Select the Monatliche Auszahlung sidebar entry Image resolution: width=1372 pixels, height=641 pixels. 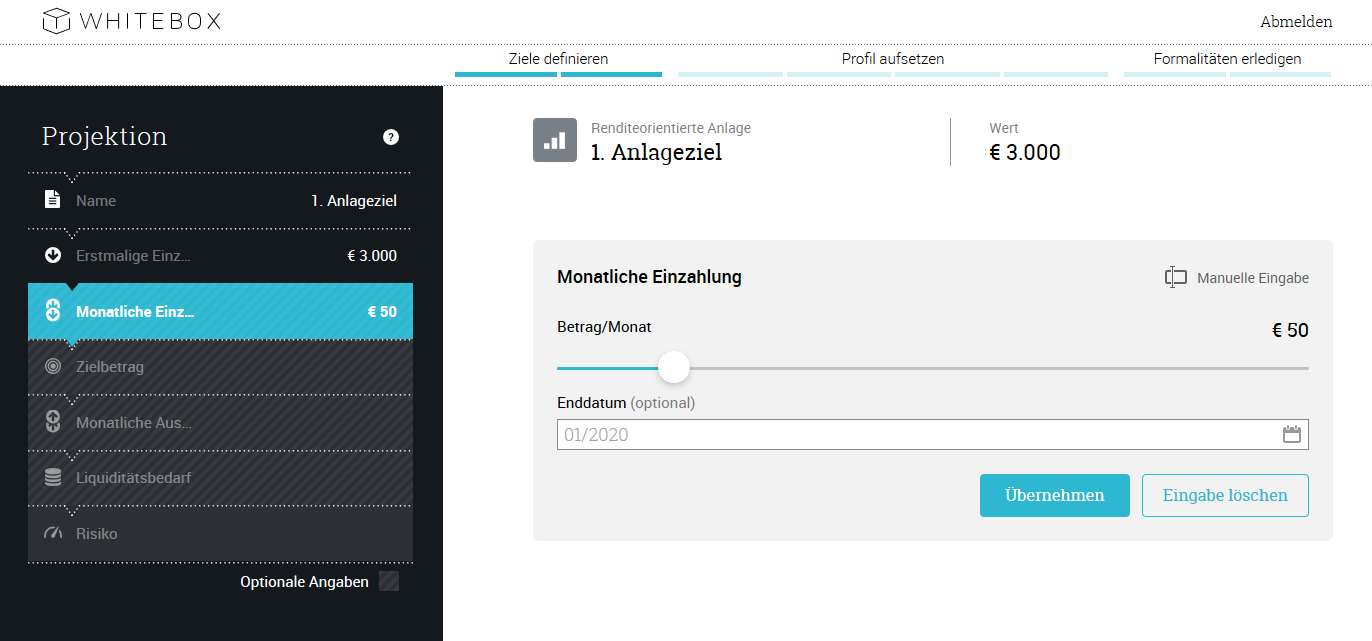click(133, 423)
